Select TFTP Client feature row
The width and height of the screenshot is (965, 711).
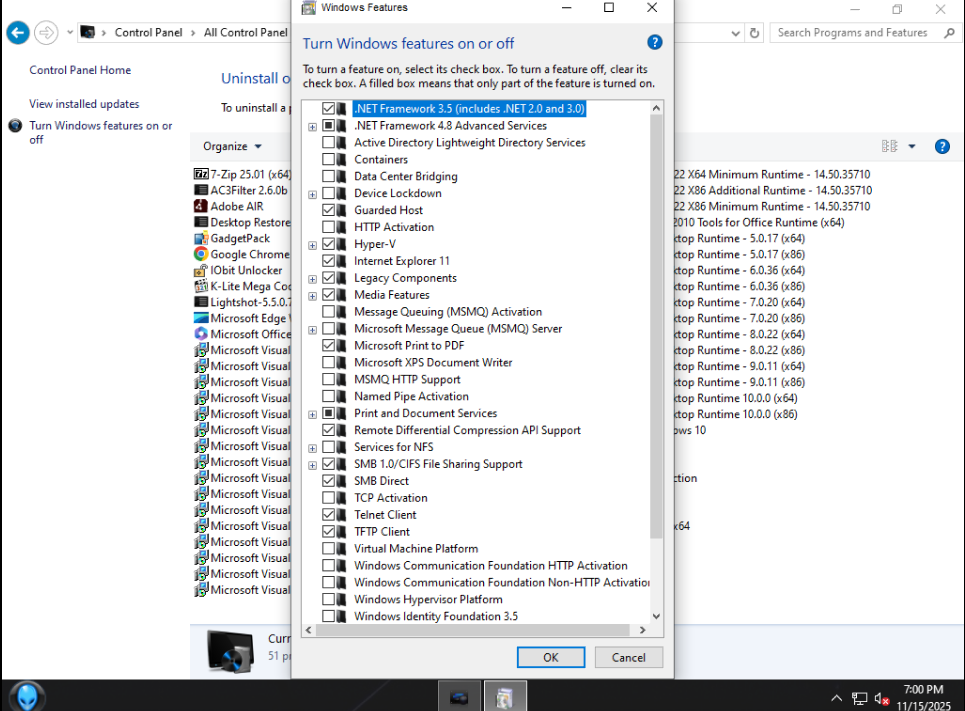click(x=382, y=532)
